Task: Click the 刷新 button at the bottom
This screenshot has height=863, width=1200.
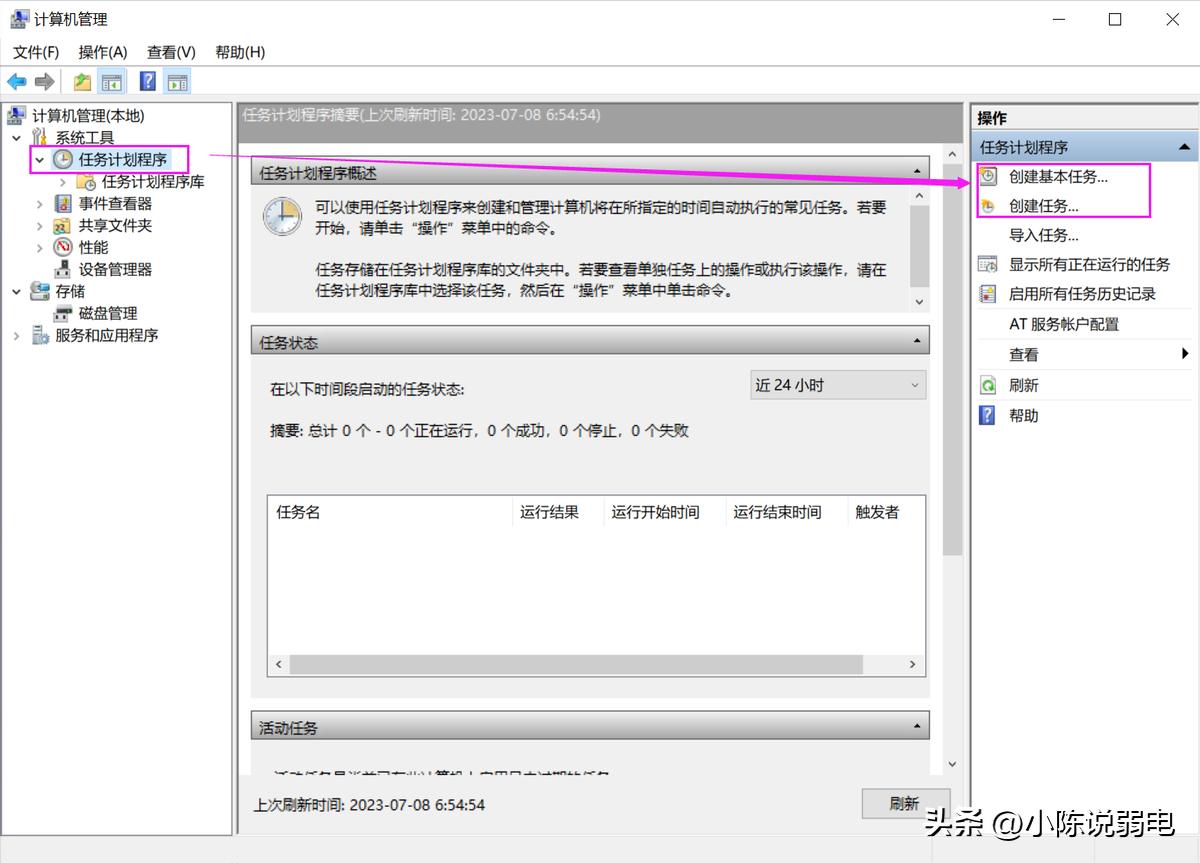Action: tap(905, 803)
